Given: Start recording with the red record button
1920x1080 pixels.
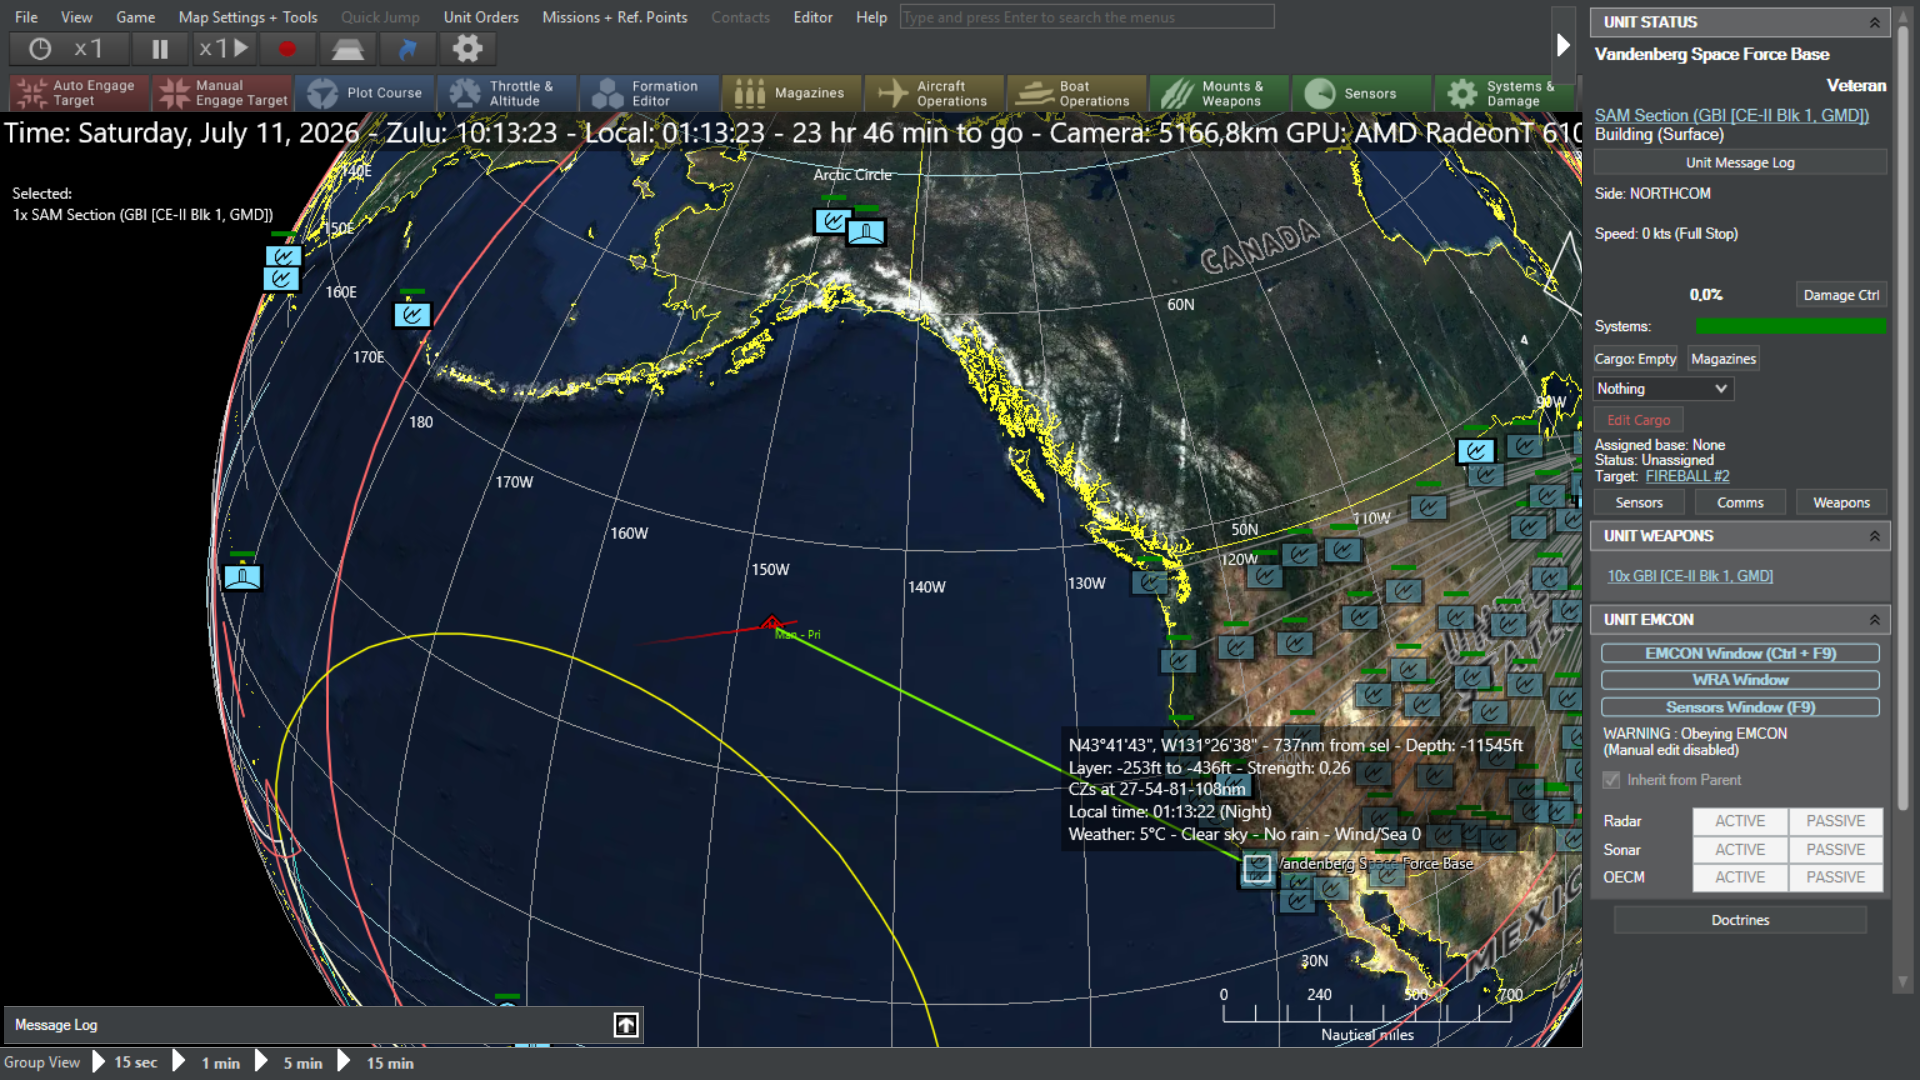Looking at the screenshot, I should point(287,48).
